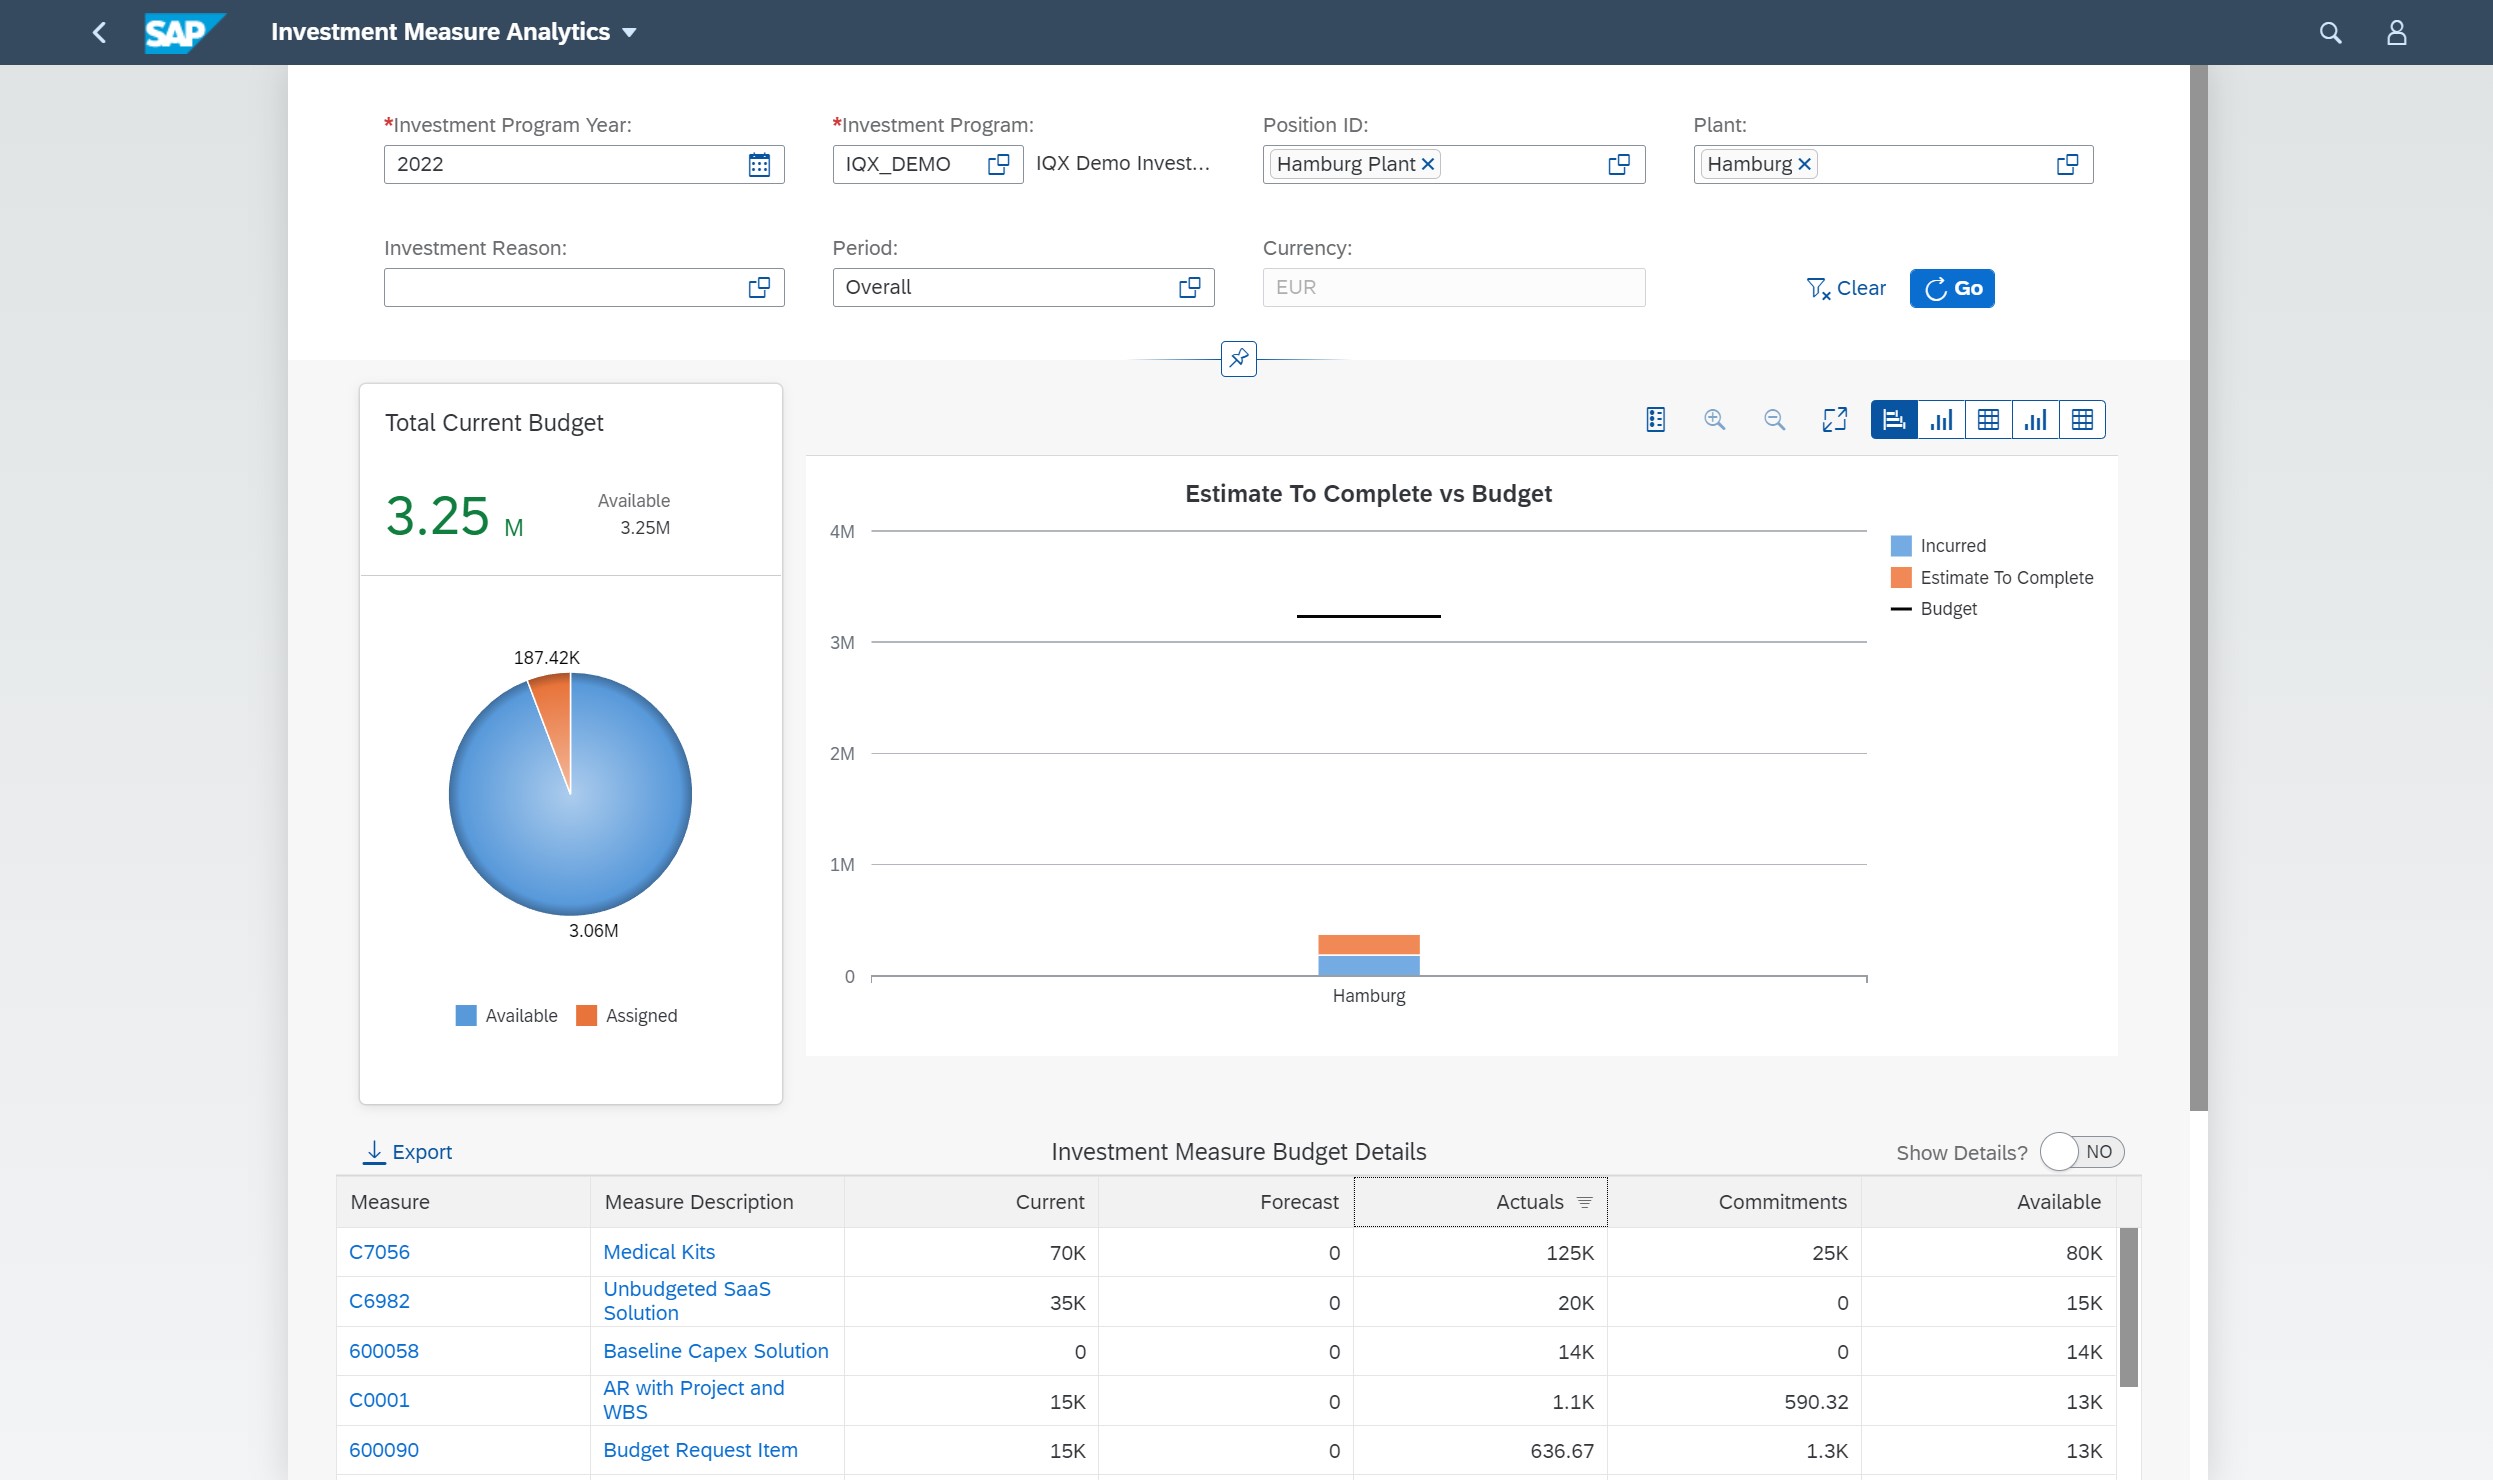Toggle the chart legend display

point(1655,418)
